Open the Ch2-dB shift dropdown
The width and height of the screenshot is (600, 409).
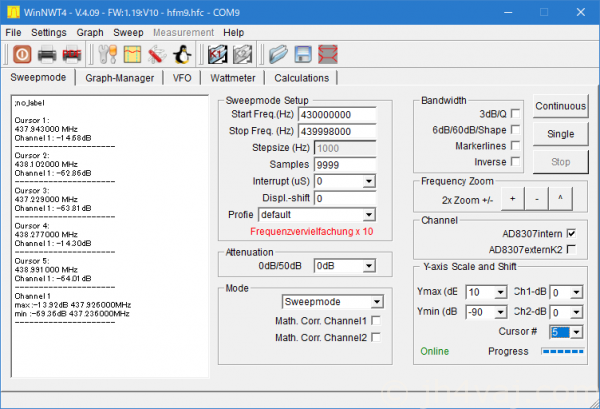pyautogui.click(x=576, y=313)
